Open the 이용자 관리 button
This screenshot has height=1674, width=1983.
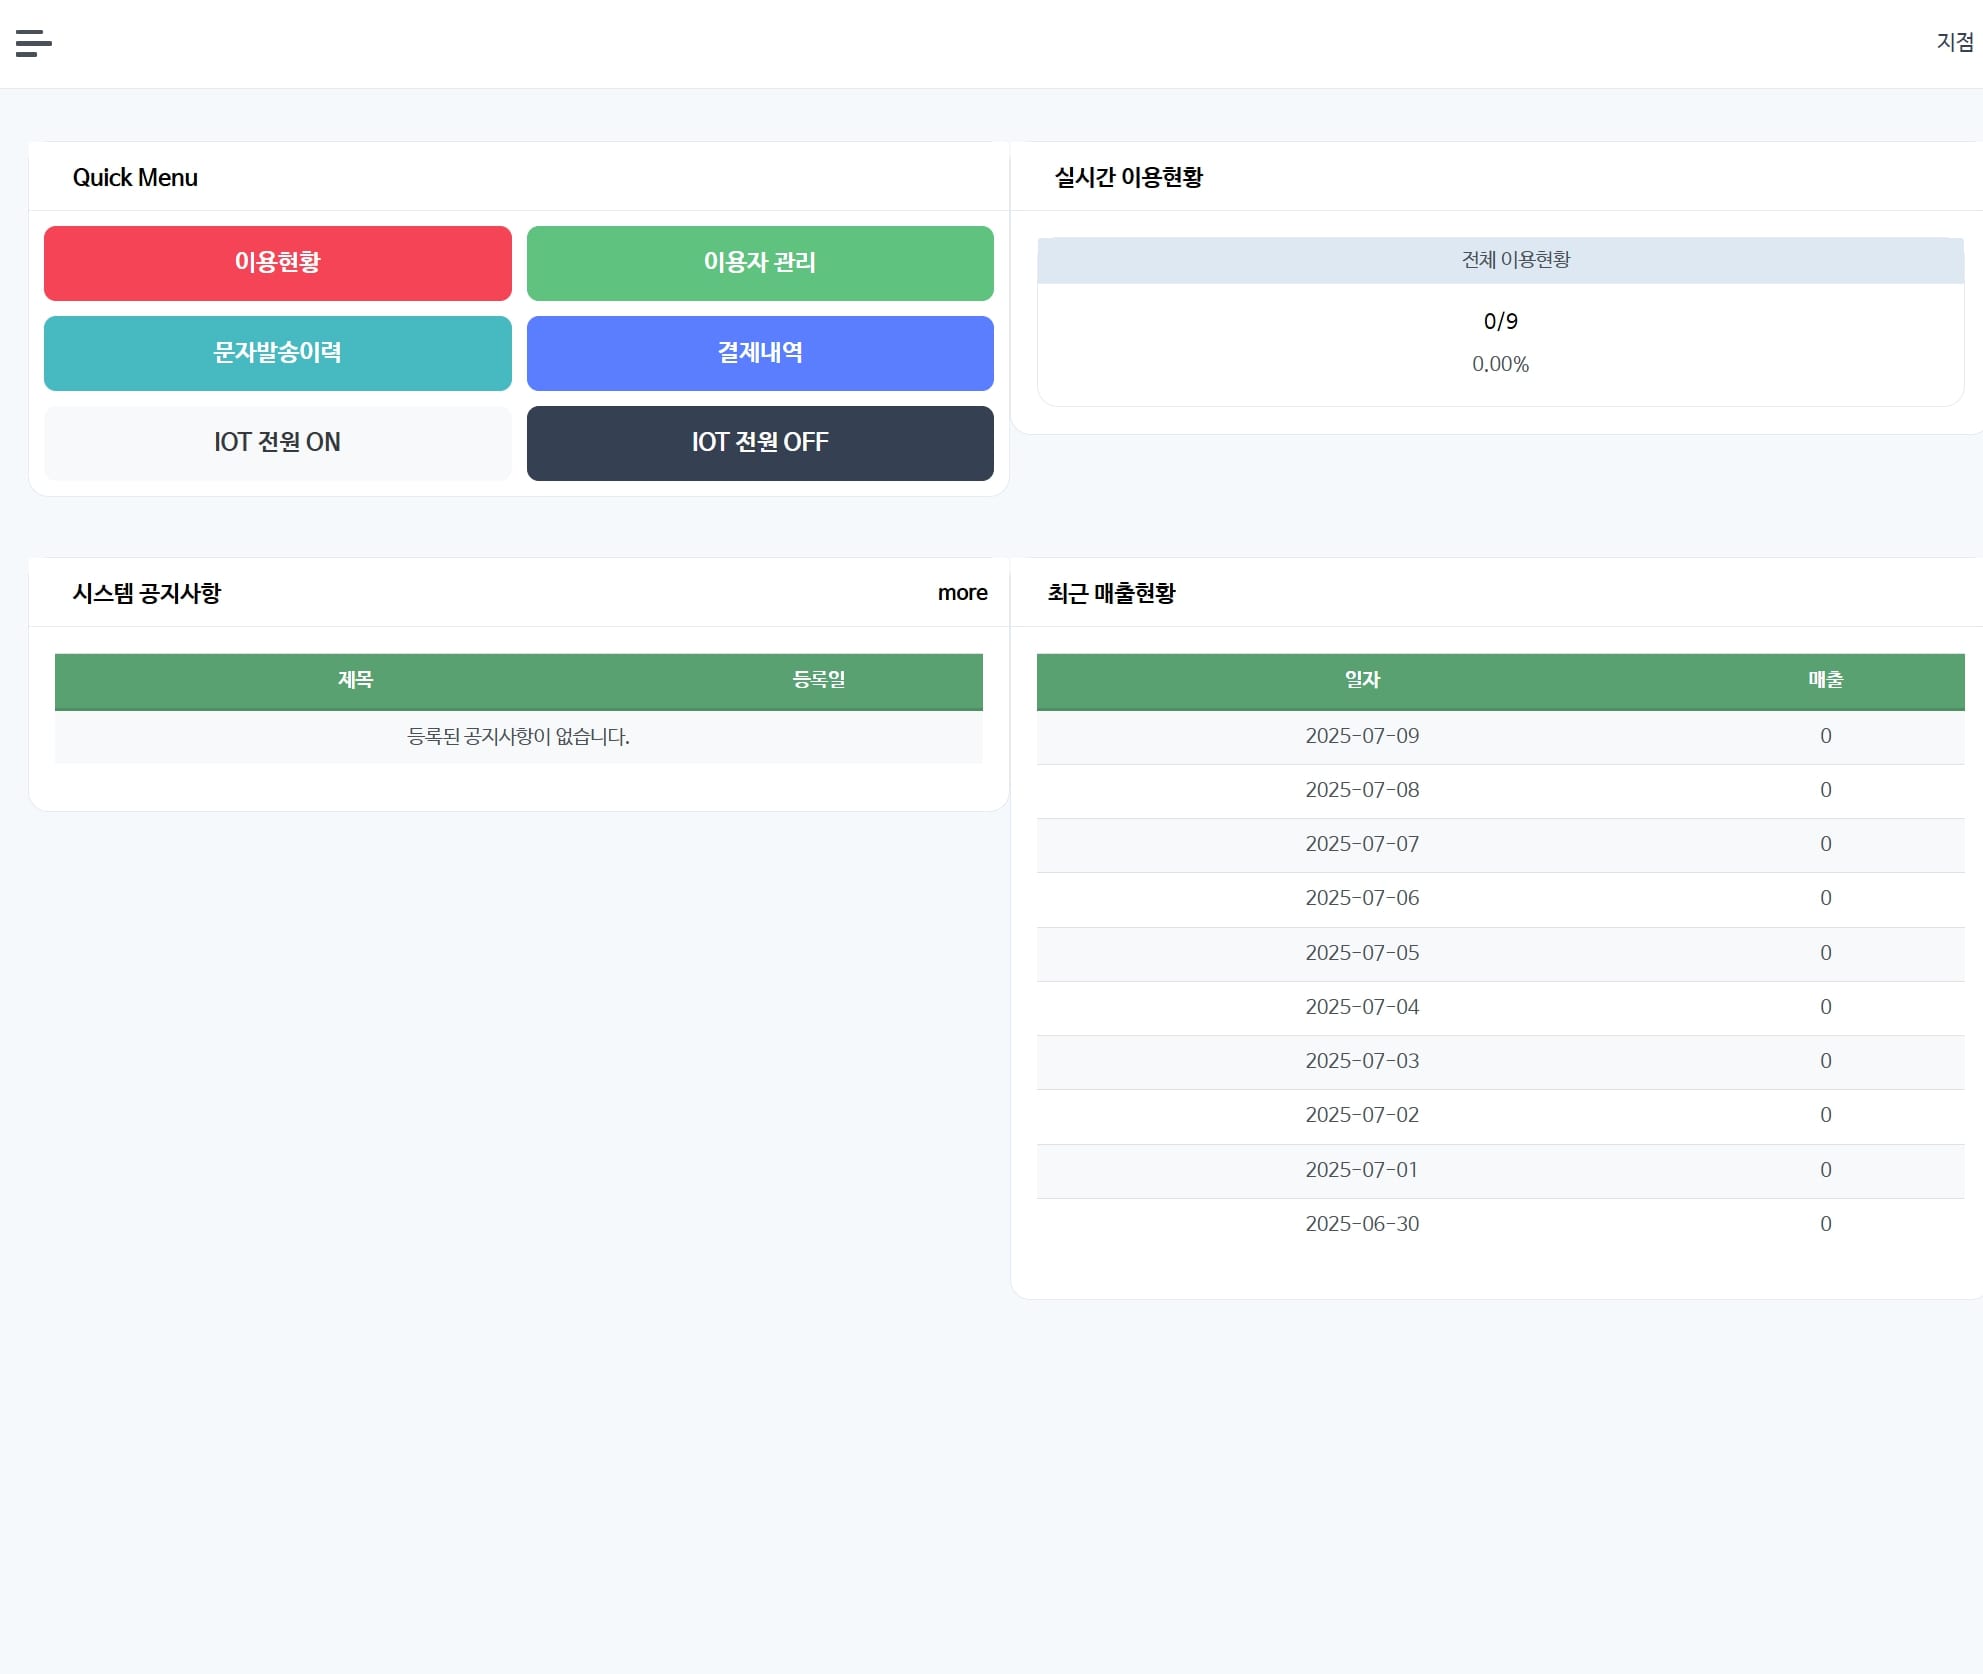point(760,263)
